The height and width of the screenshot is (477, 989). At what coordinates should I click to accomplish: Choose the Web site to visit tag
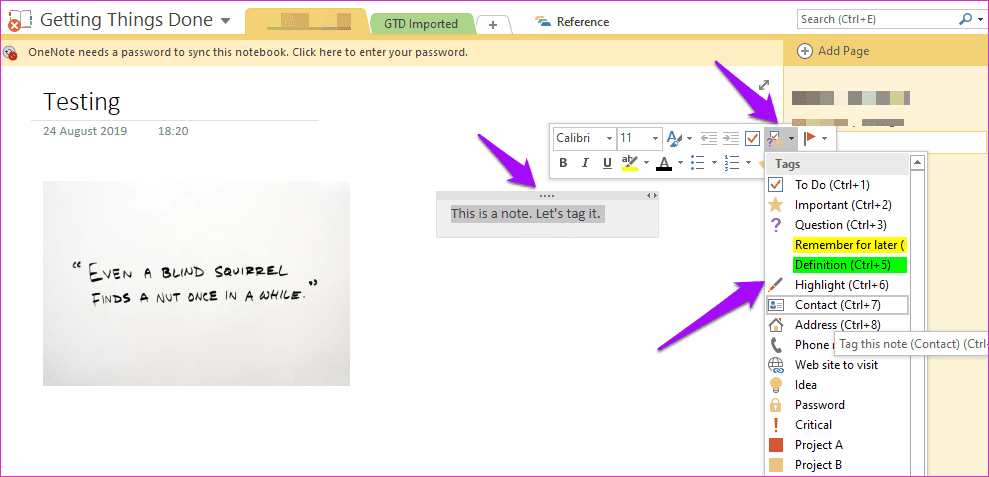pos(837,365)
